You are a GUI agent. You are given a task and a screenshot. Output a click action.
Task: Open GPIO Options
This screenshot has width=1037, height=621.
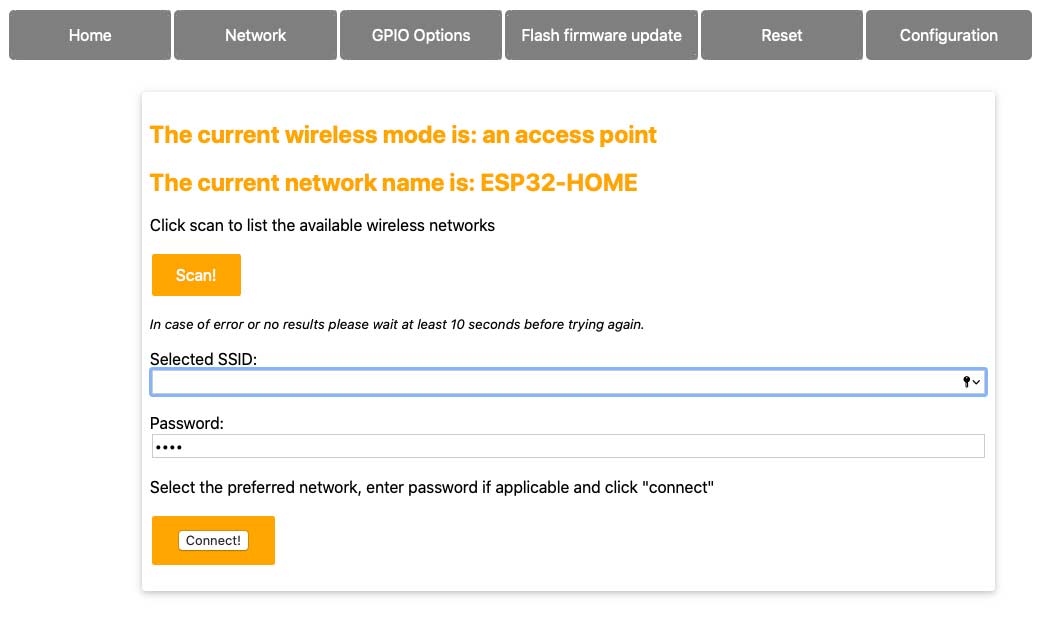[420, 35]
